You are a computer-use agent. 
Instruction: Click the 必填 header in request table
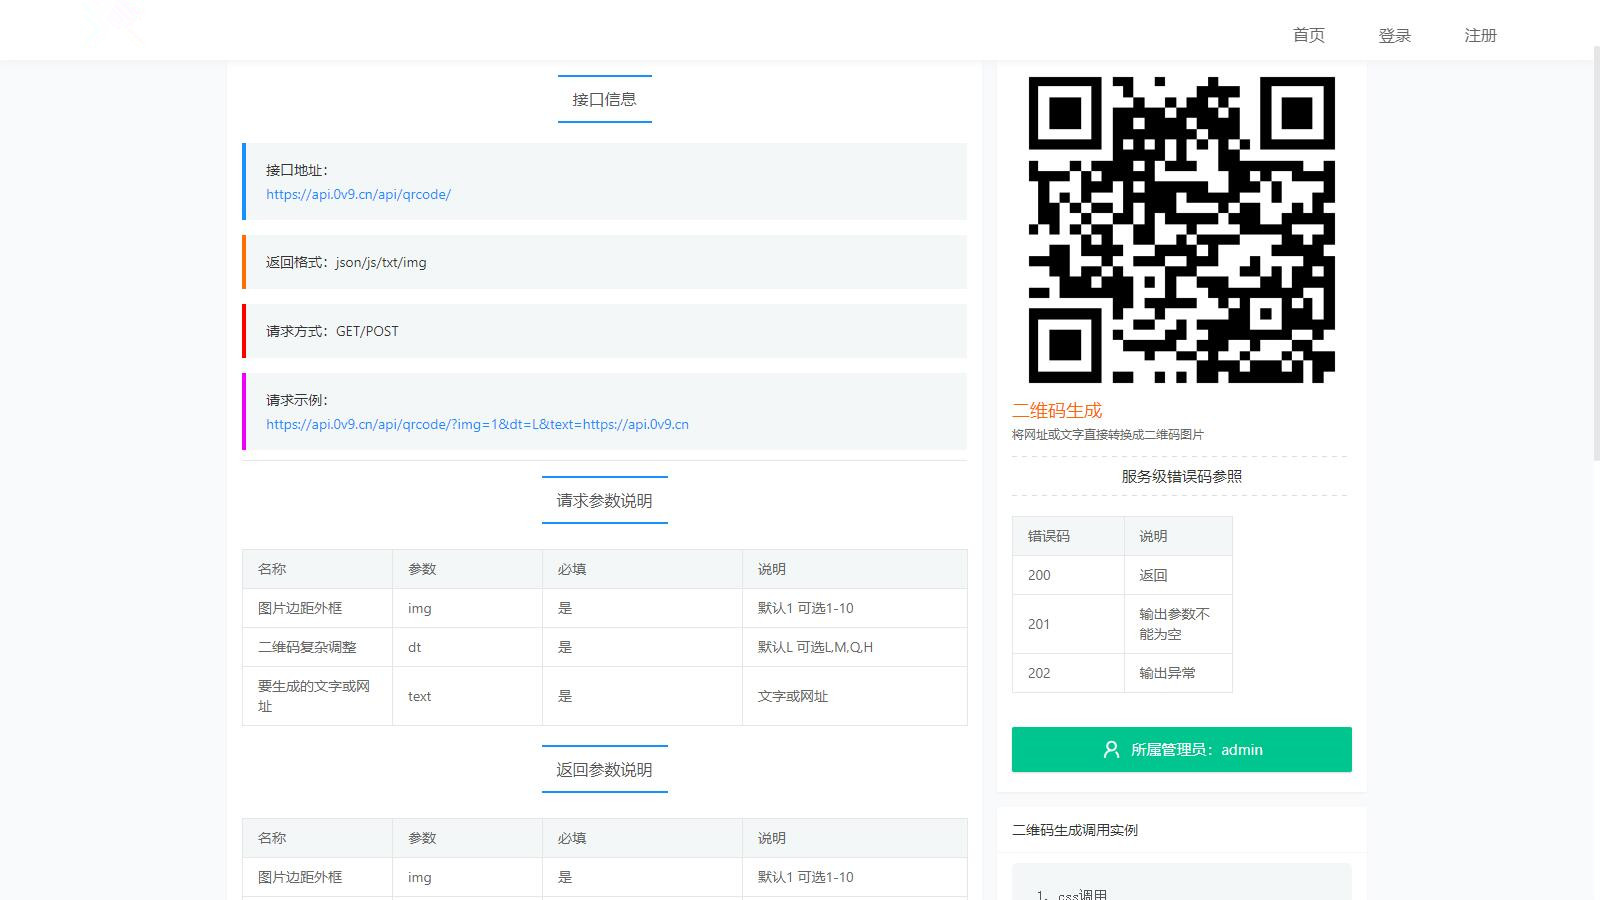click(642, 569)
